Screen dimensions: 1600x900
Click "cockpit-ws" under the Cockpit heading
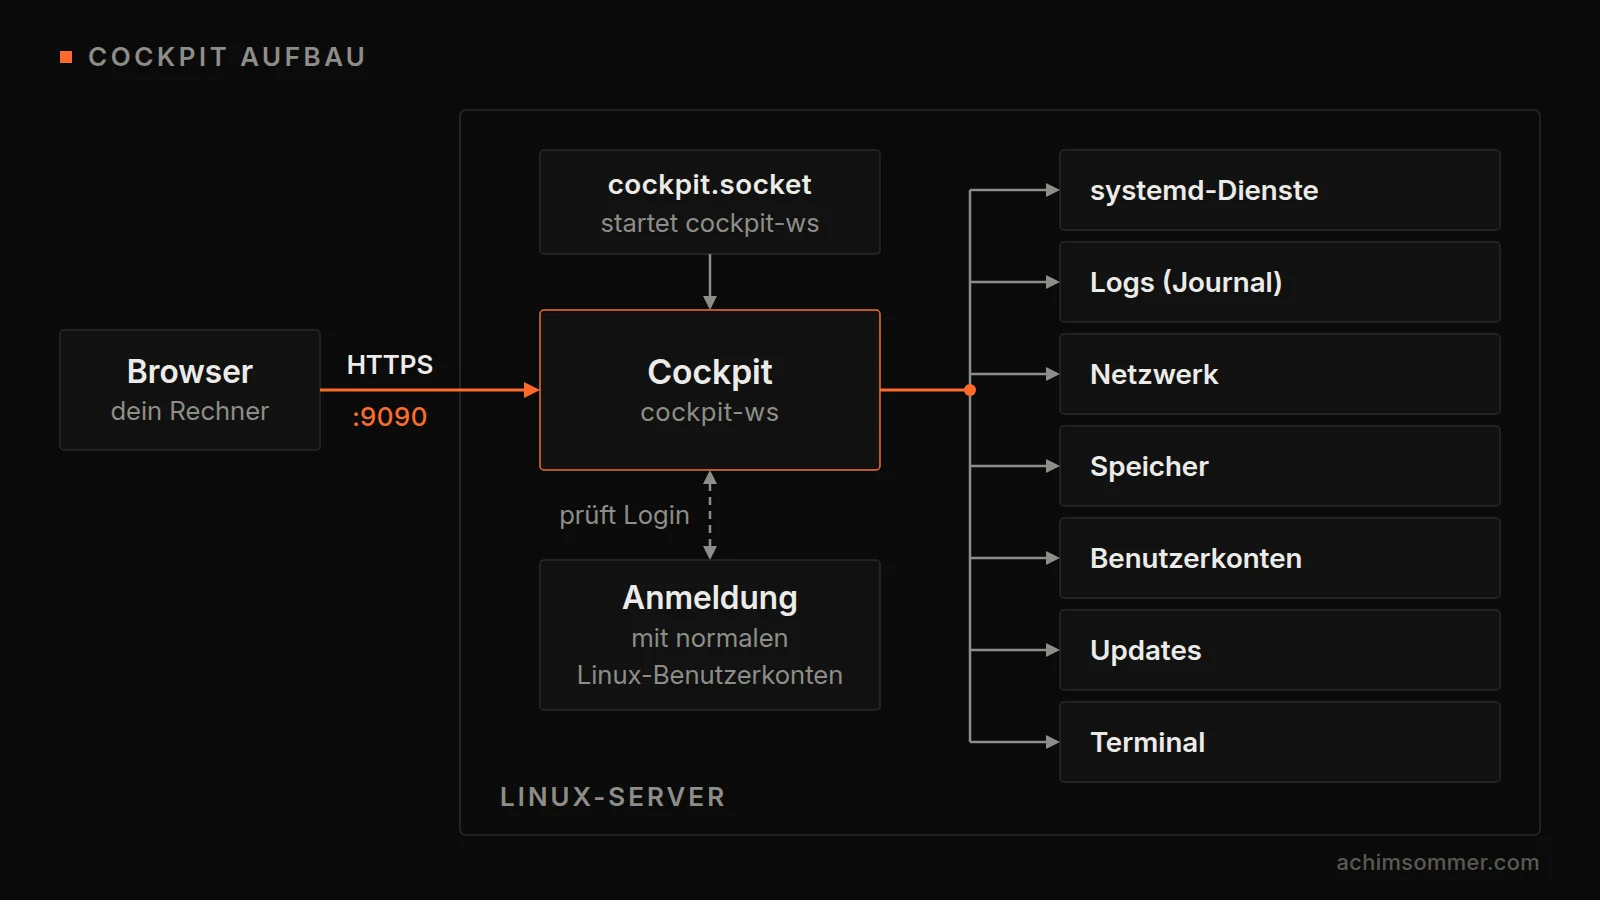710,412
